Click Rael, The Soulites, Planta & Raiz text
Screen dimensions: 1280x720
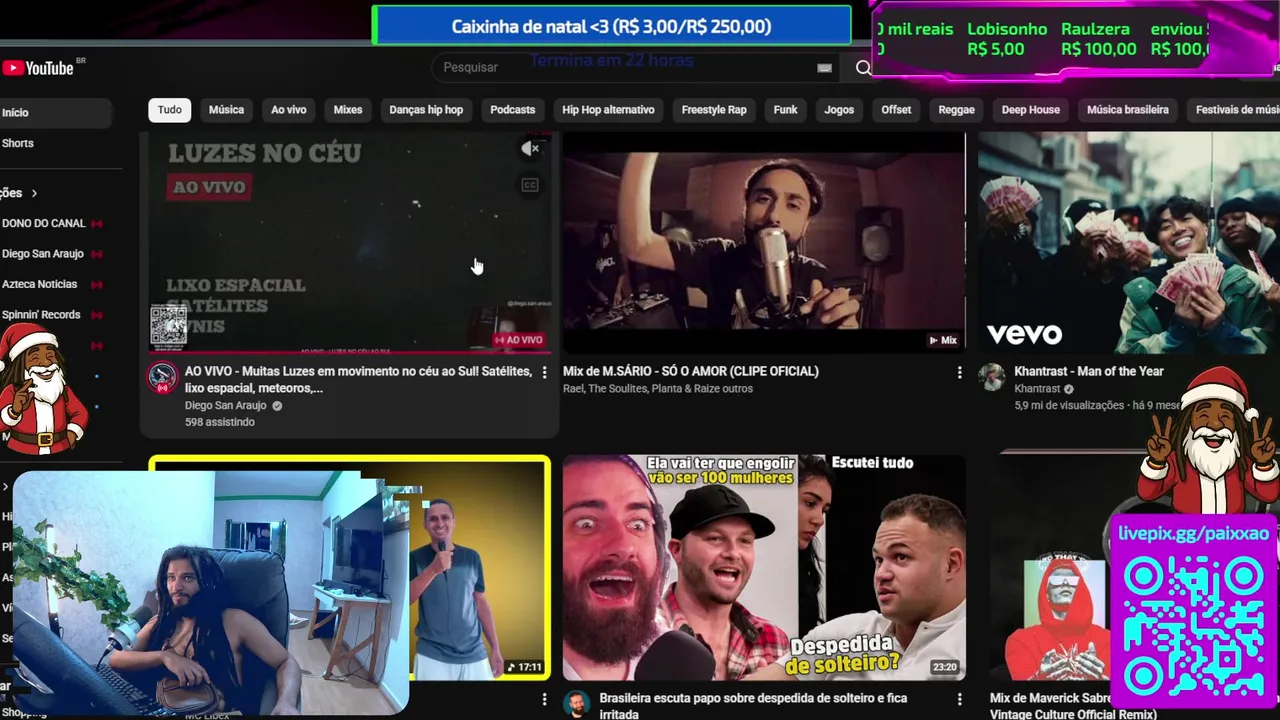point(658,389)
